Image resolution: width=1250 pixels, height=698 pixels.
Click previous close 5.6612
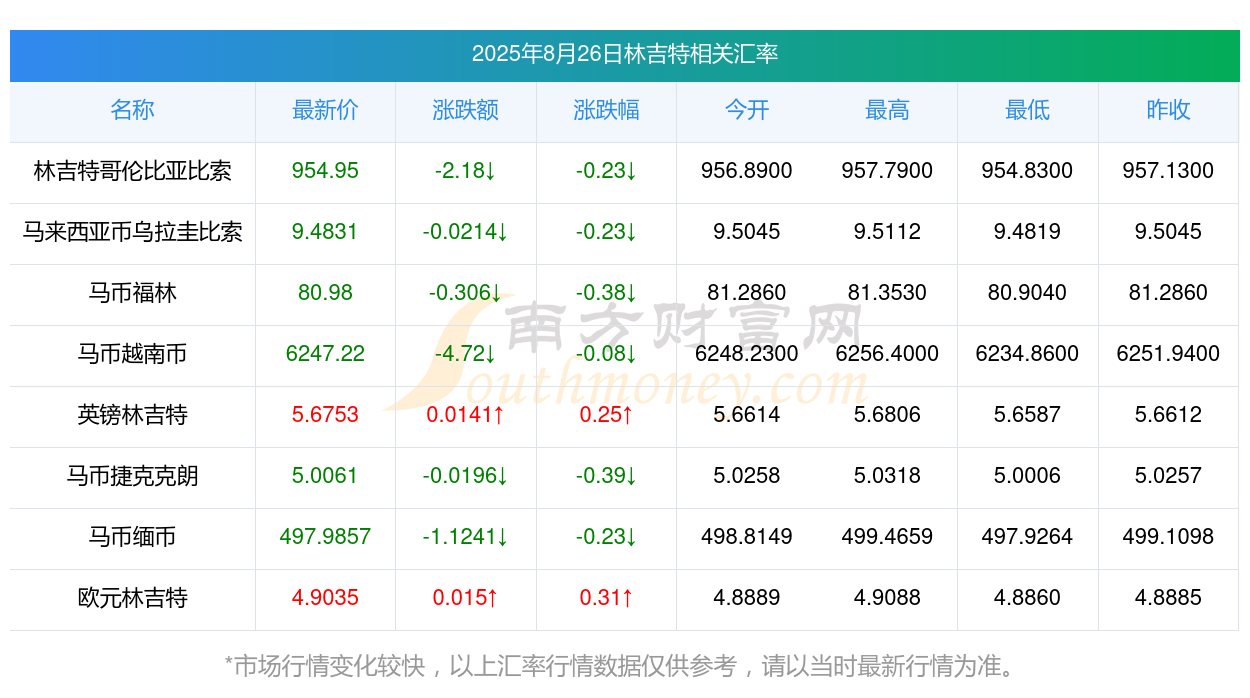[1168, 415]
